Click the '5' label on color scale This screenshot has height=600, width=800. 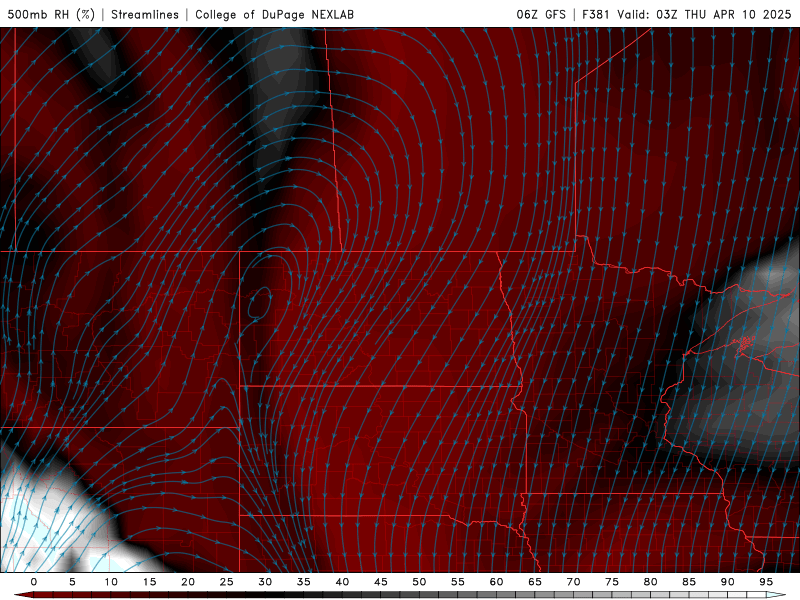tap(72, 582)
